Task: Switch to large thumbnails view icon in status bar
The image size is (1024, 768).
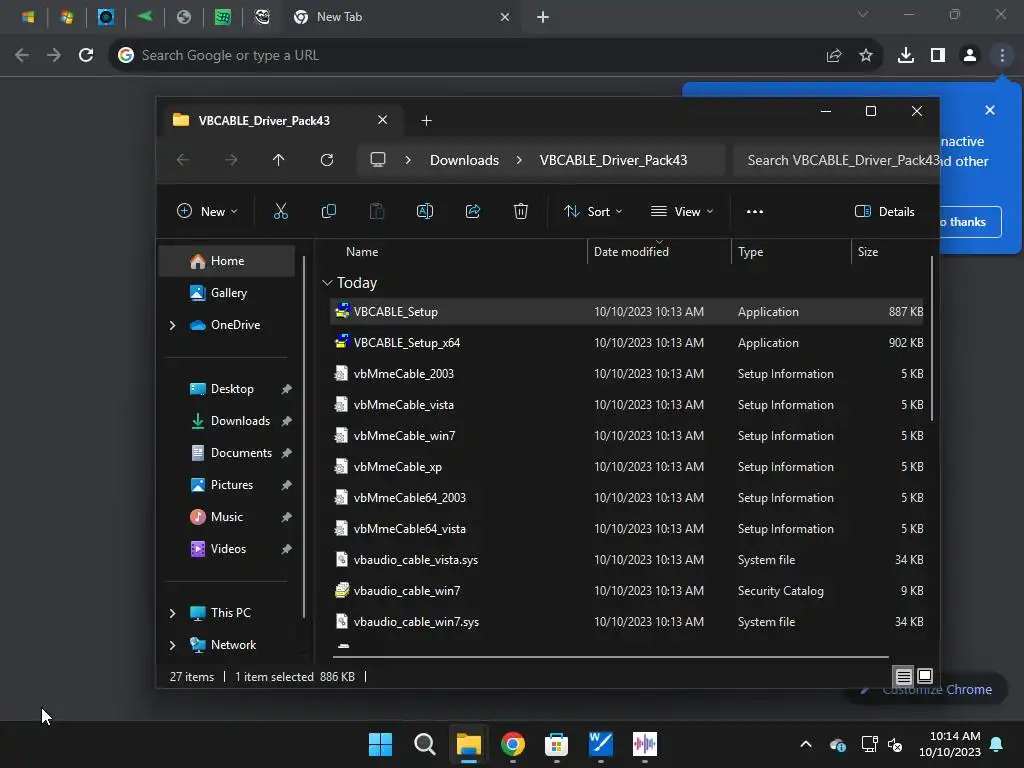Action: (925, 677)
